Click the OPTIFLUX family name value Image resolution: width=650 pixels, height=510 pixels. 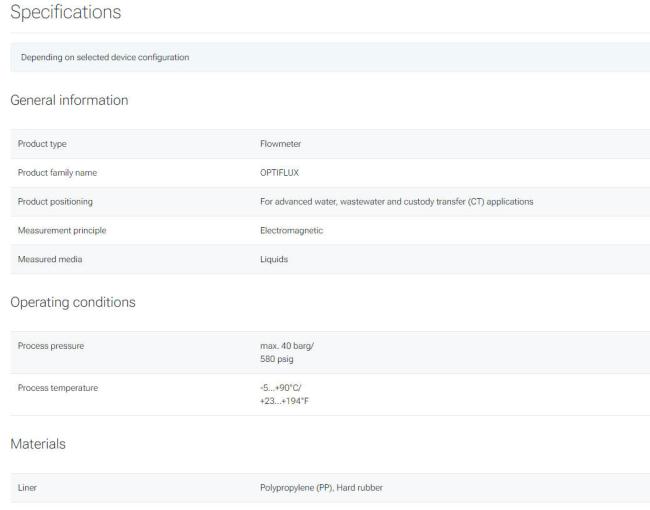coord(279,172)
